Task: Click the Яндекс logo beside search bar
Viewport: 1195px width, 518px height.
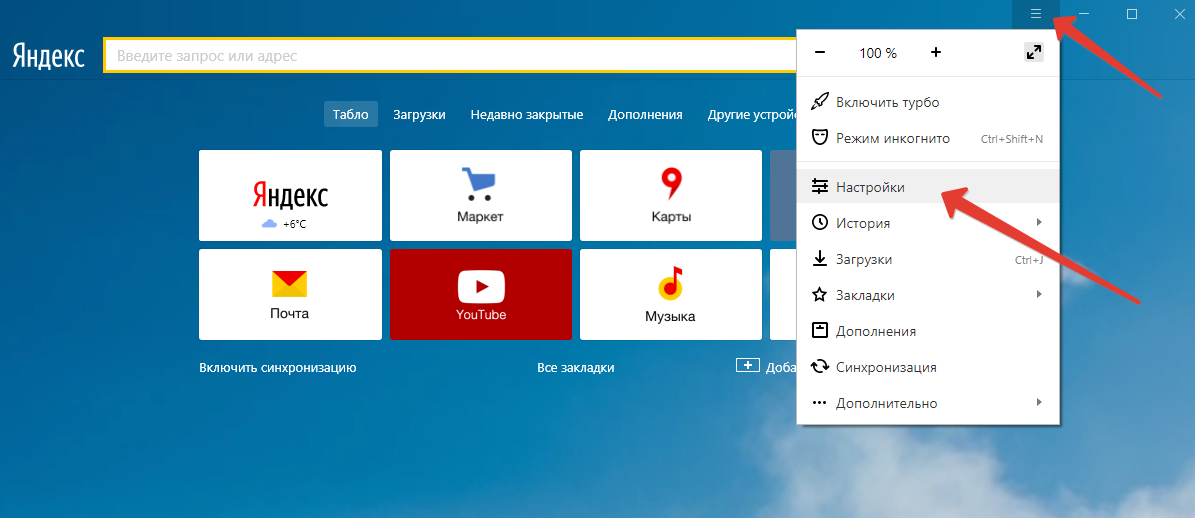Action: [48, 56]
